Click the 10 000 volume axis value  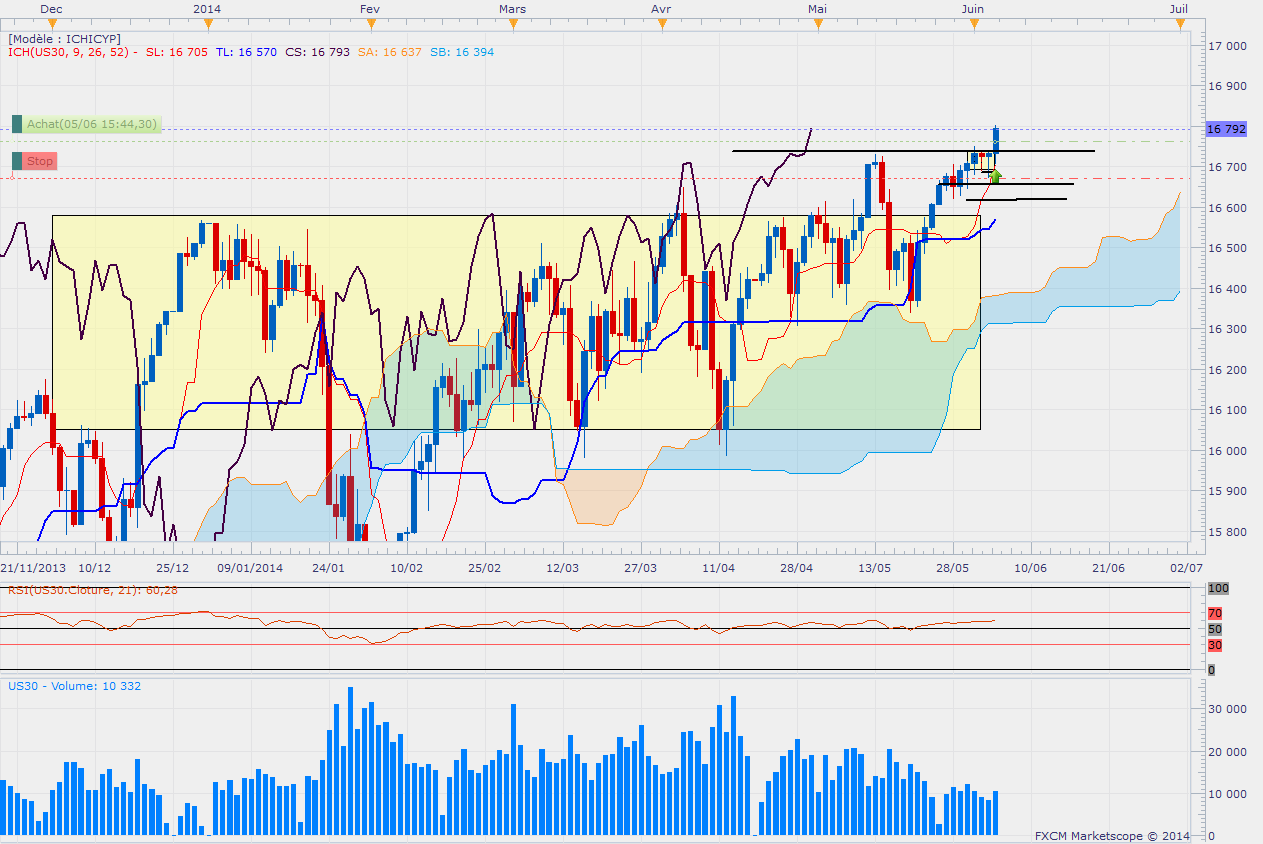(x=1227, y=794)
